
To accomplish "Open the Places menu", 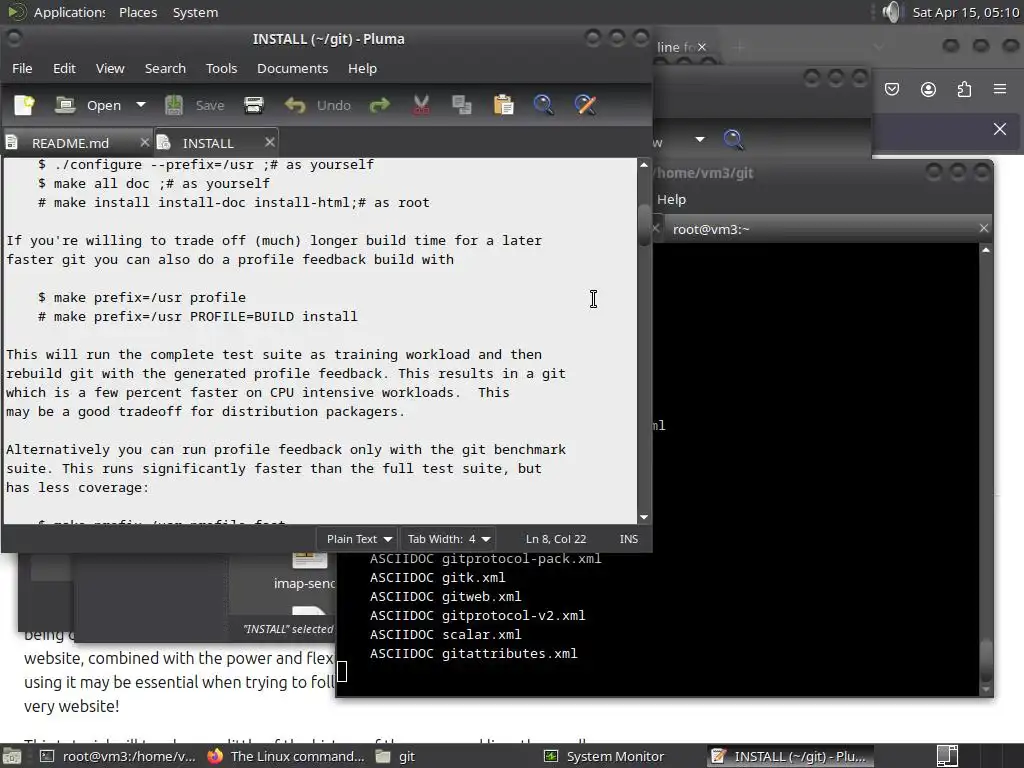I will tap(138, 12).
